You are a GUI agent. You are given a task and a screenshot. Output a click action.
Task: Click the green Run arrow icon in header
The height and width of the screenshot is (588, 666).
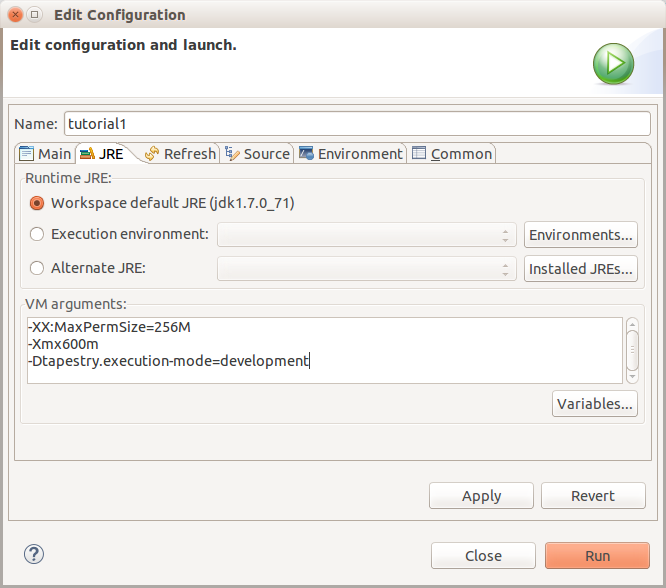[613, 65]
